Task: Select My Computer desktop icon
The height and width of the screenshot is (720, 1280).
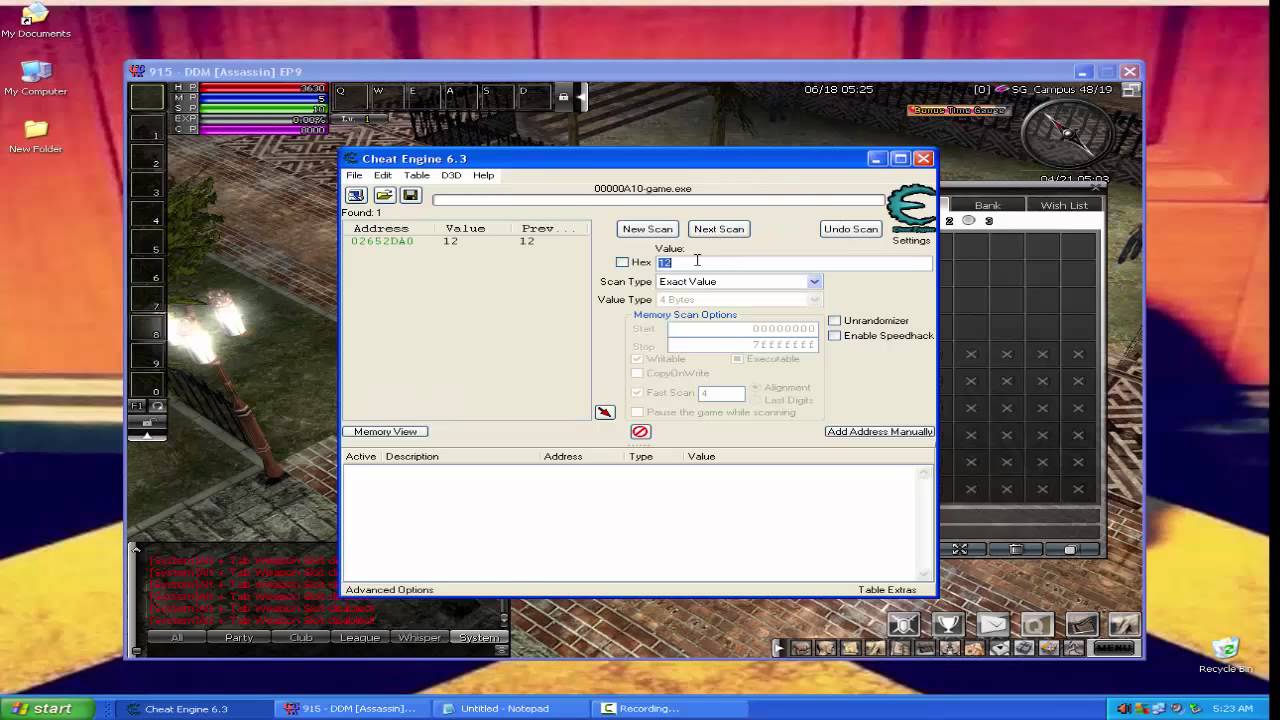Action: (36, 78)
